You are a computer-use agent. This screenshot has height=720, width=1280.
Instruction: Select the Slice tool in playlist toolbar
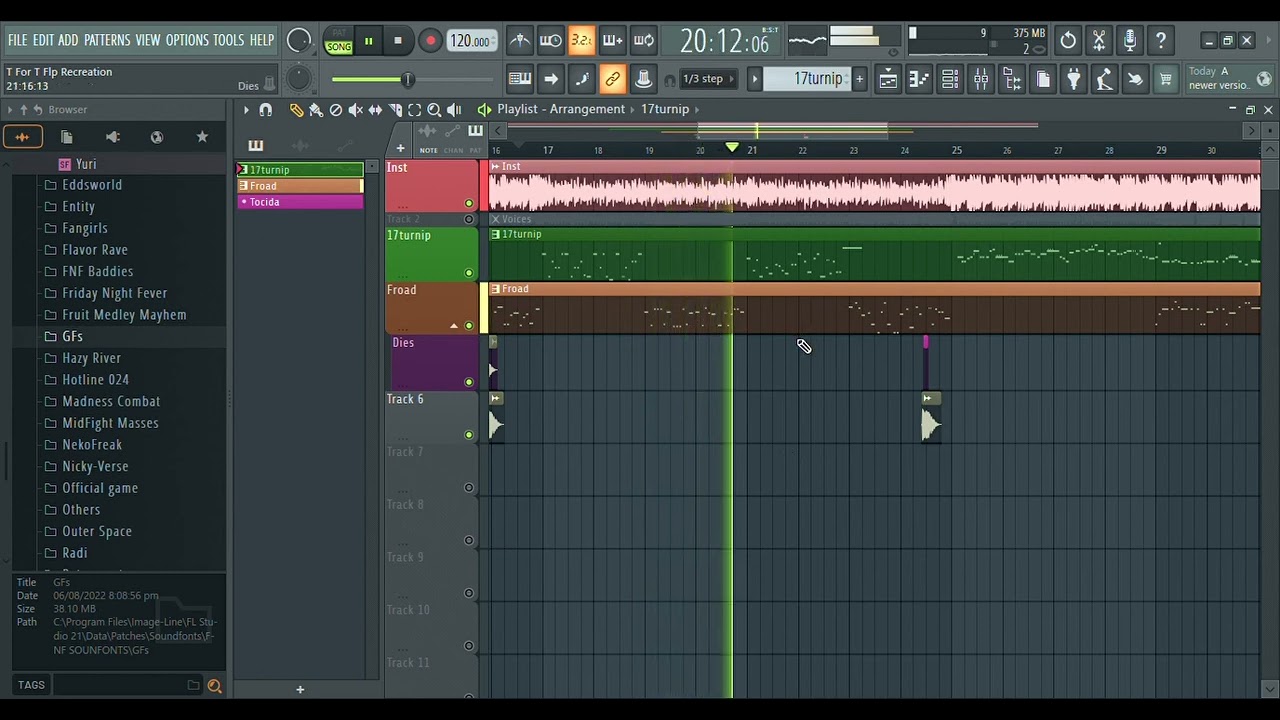[x=395, y=110]
